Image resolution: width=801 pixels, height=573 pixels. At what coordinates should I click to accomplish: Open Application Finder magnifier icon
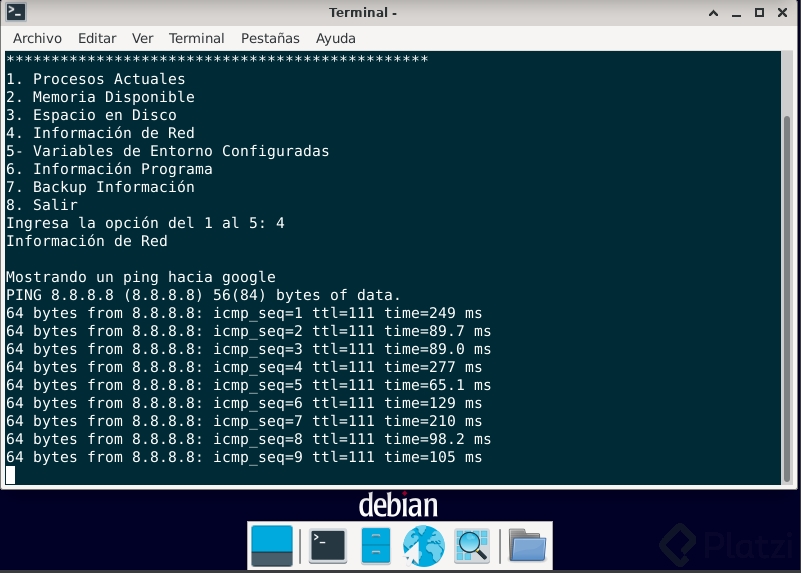coord(472,546)
